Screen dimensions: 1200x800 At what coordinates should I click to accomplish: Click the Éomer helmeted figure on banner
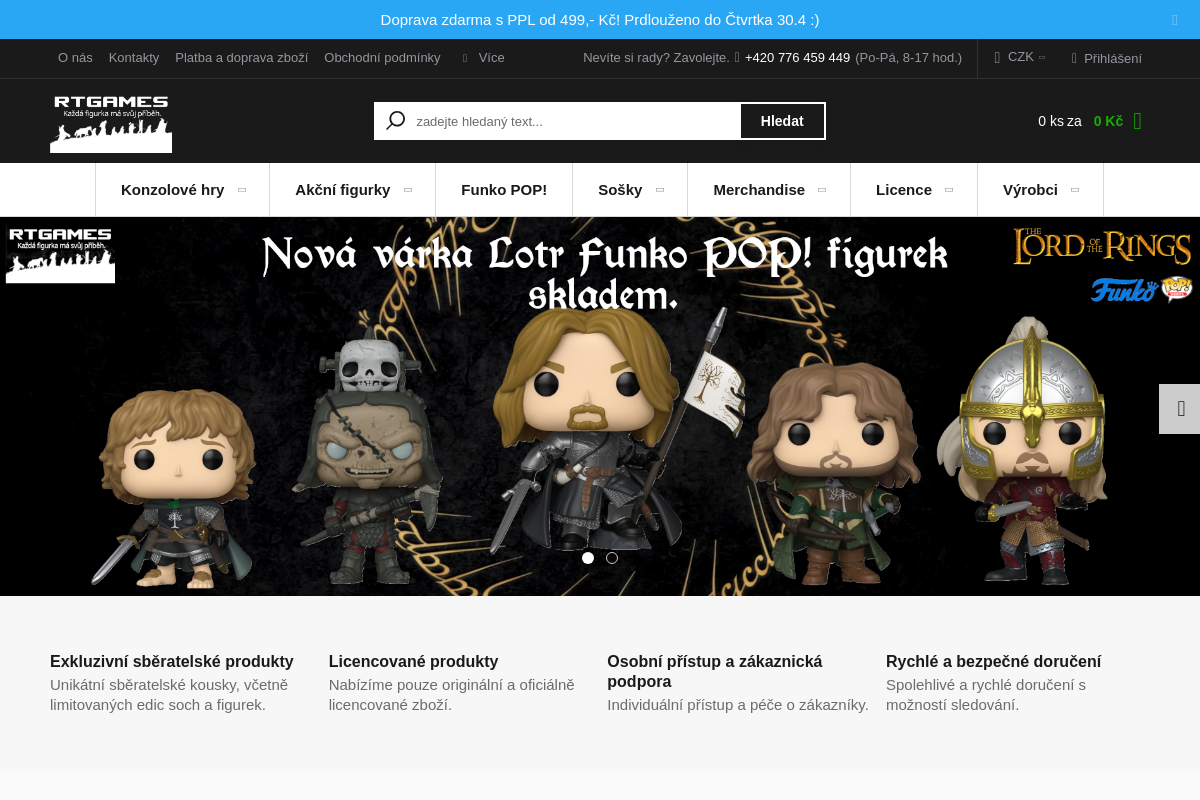(x=1022, y=450)
